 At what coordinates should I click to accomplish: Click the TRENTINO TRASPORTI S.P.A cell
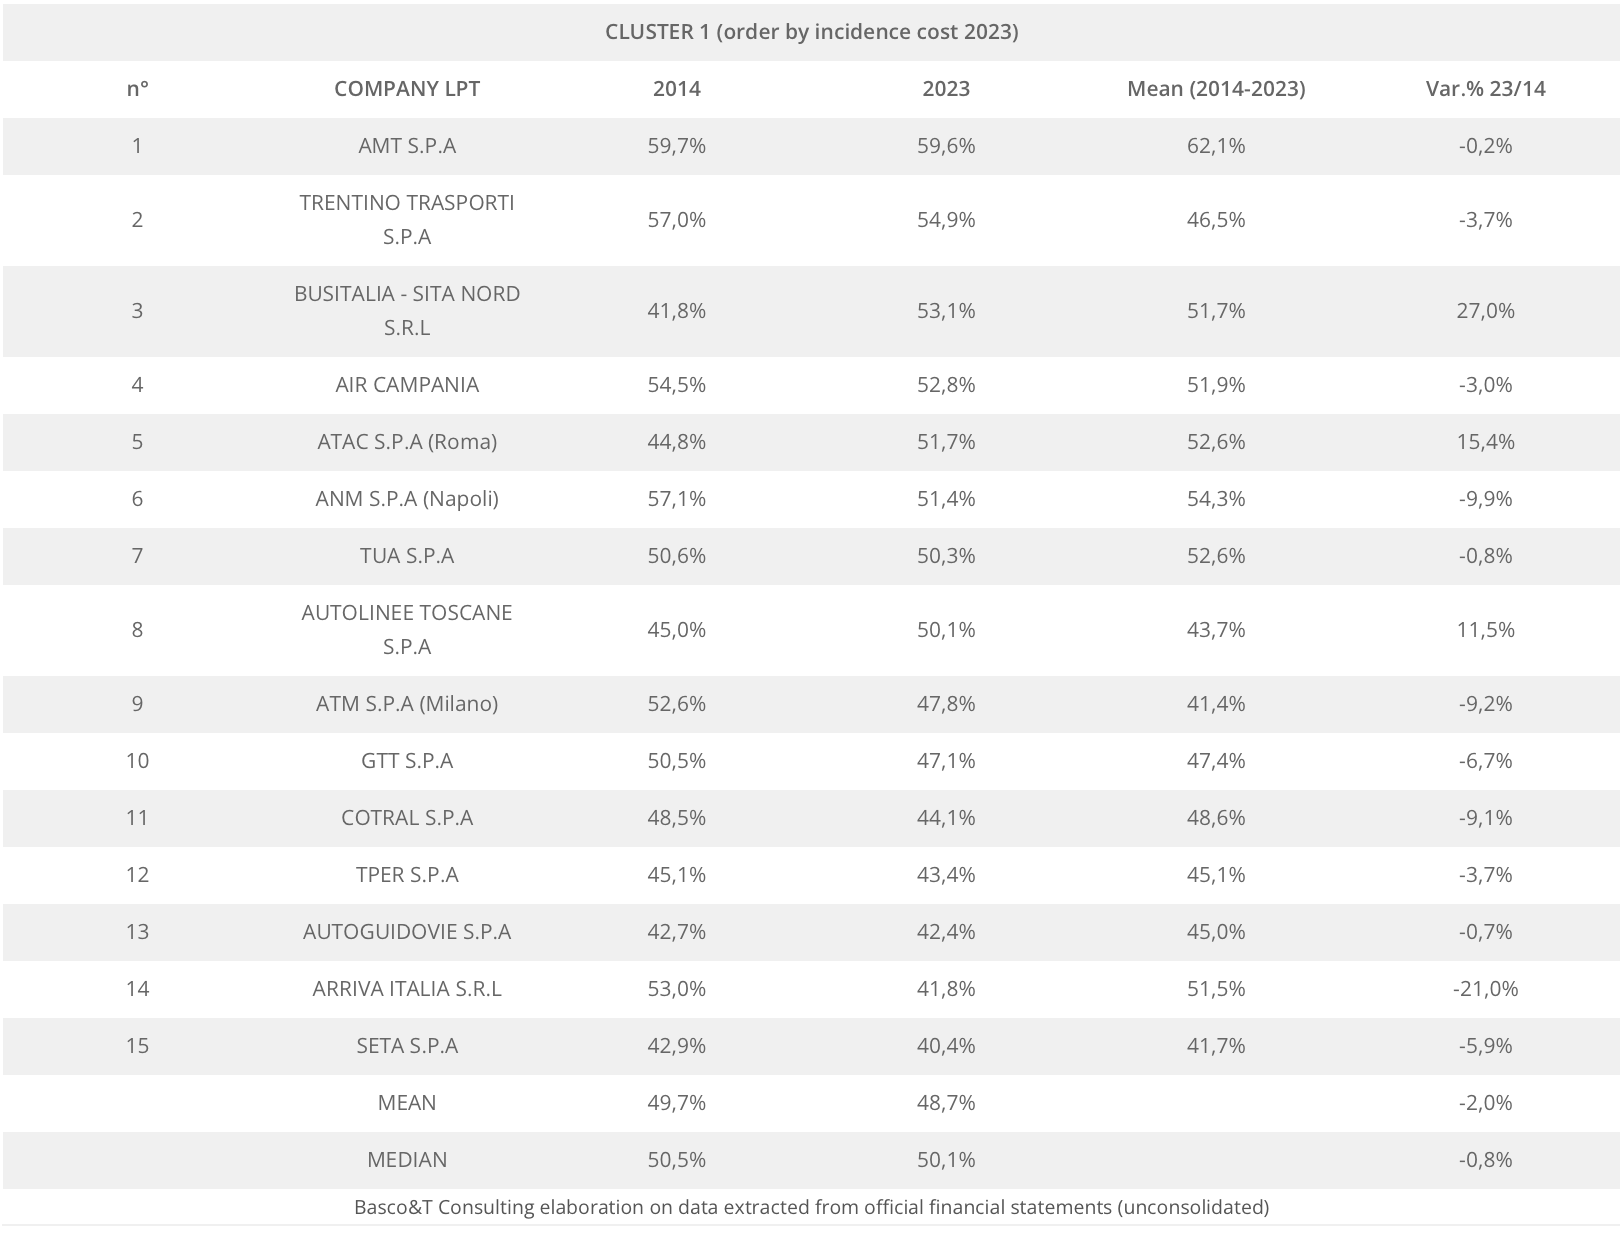pyautogui.click(x=406, y=219)
